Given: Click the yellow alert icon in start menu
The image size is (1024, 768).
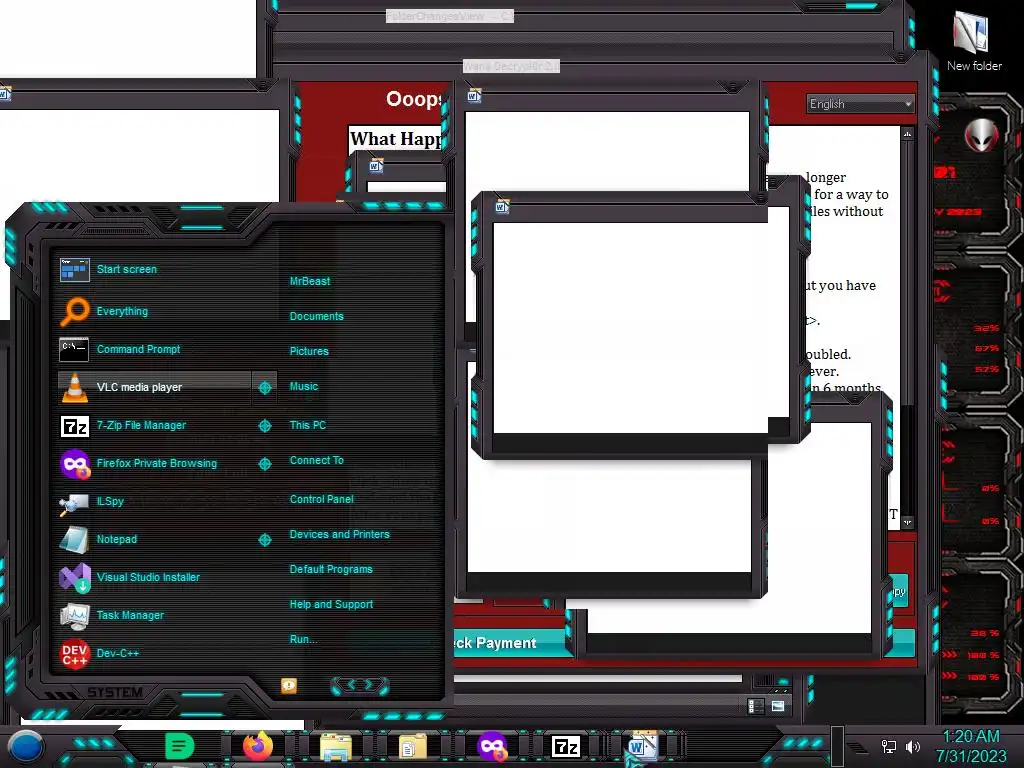Looking at the screenshot, I should (289, 686).
